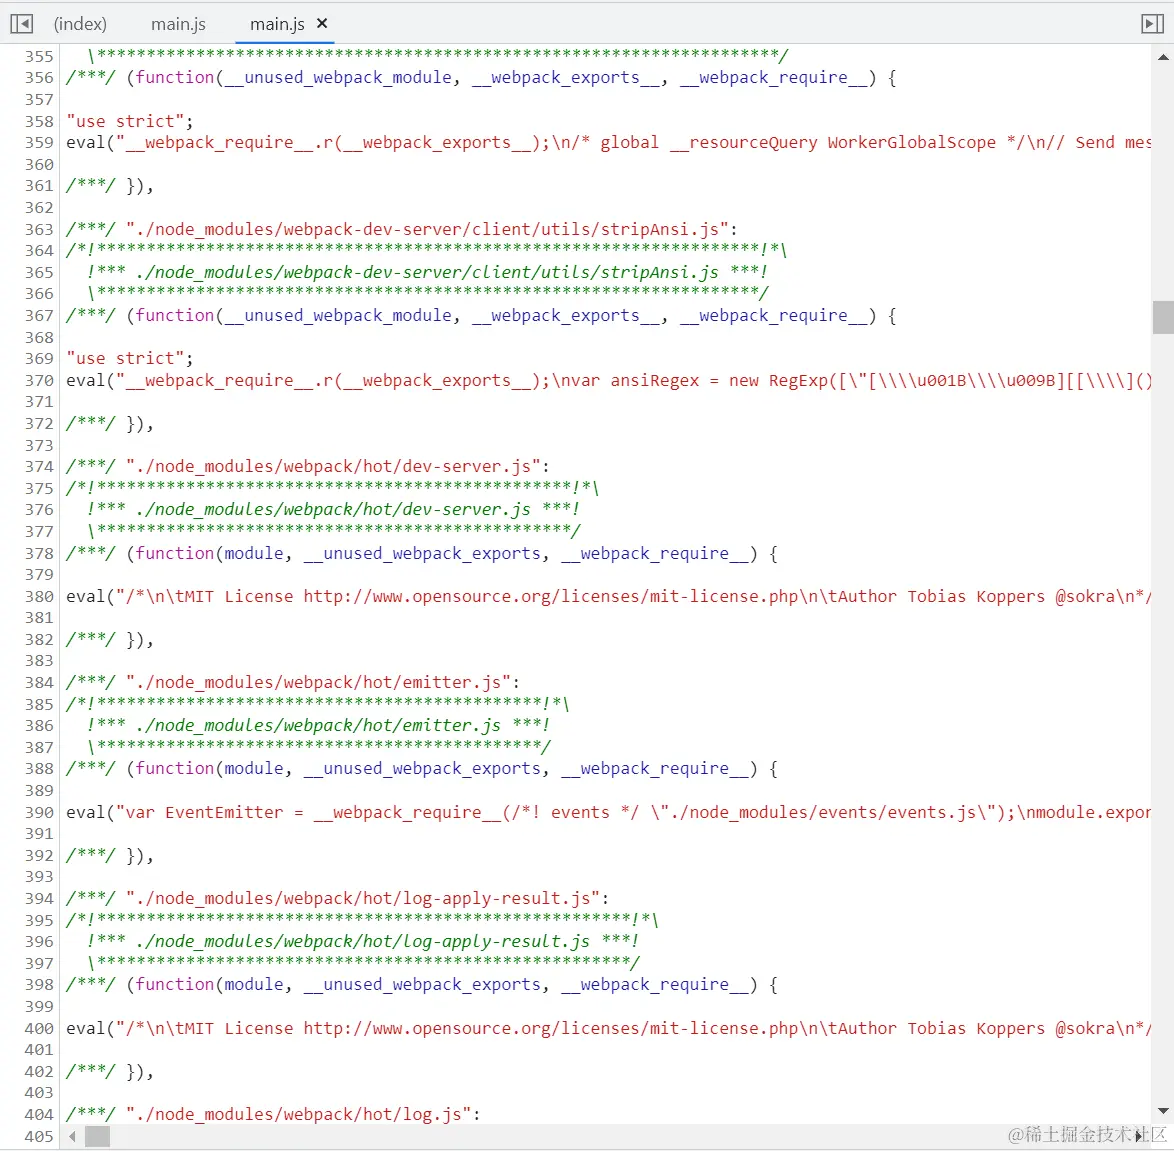Image resolution: width=1174 pixels, height=1151 pixels.
Task: Click the emitter.js module path string on line 384
Action: pos(318,682)
